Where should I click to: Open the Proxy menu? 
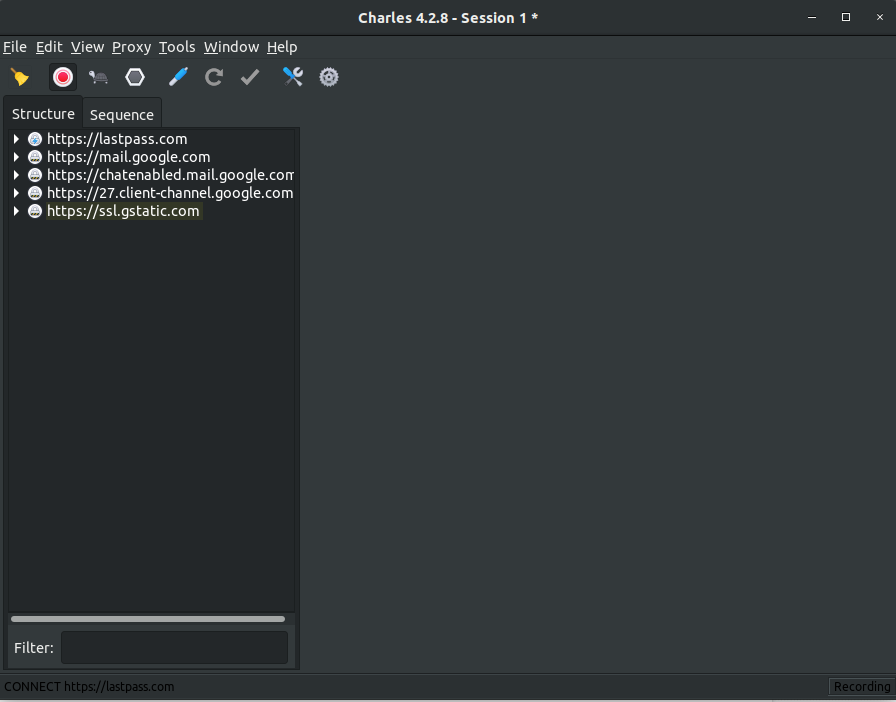pyautogui.click(x=131, y=47)
